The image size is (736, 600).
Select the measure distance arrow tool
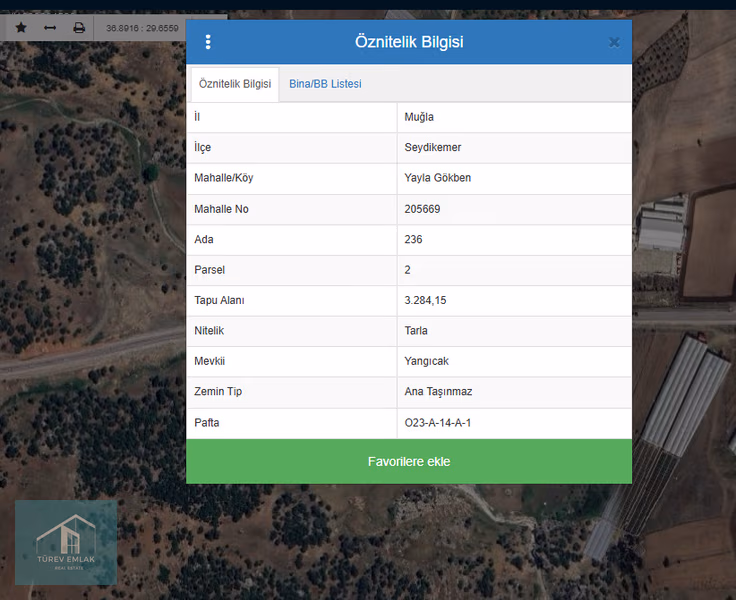click(x=50, y=28)
